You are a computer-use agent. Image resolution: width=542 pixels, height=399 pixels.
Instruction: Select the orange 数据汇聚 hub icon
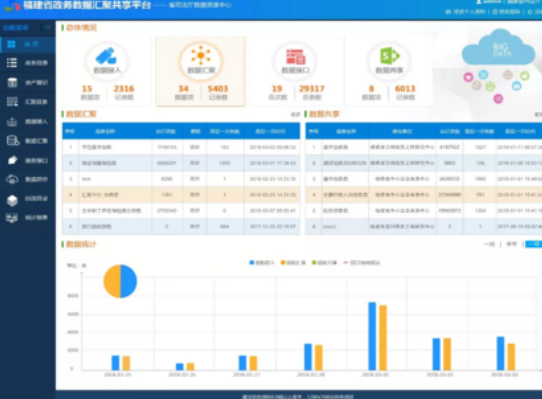(200, 55)
